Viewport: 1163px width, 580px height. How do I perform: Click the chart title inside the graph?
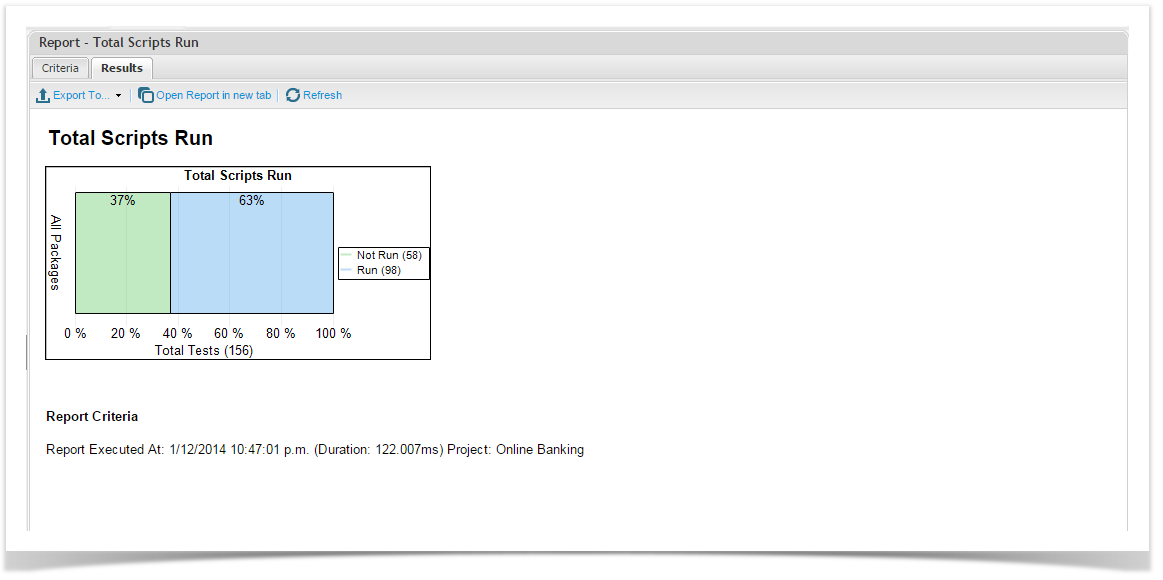tap(238, 176)
